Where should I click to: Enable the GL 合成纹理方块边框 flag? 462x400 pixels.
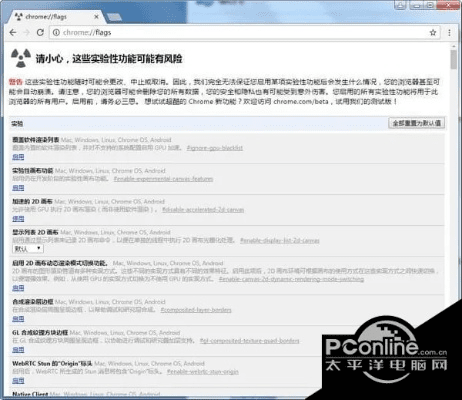tap(18, 350)
